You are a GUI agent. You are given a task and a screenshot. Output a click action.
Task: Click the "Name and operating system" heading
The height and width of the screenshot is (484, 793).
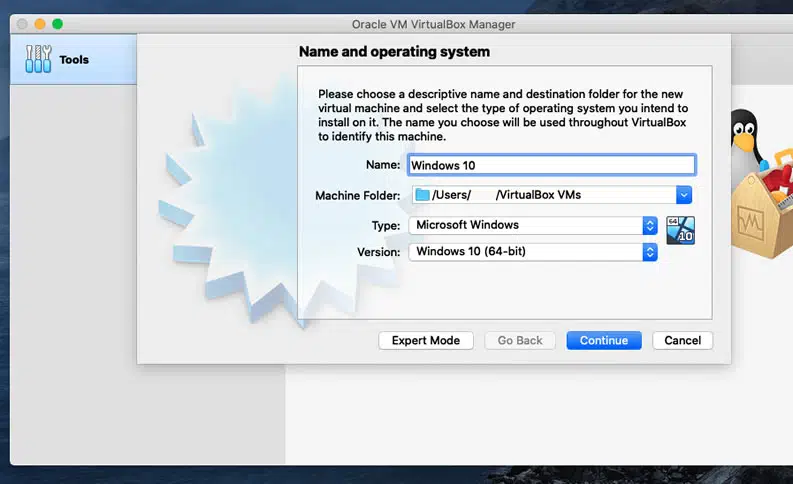tap(394, 52)
